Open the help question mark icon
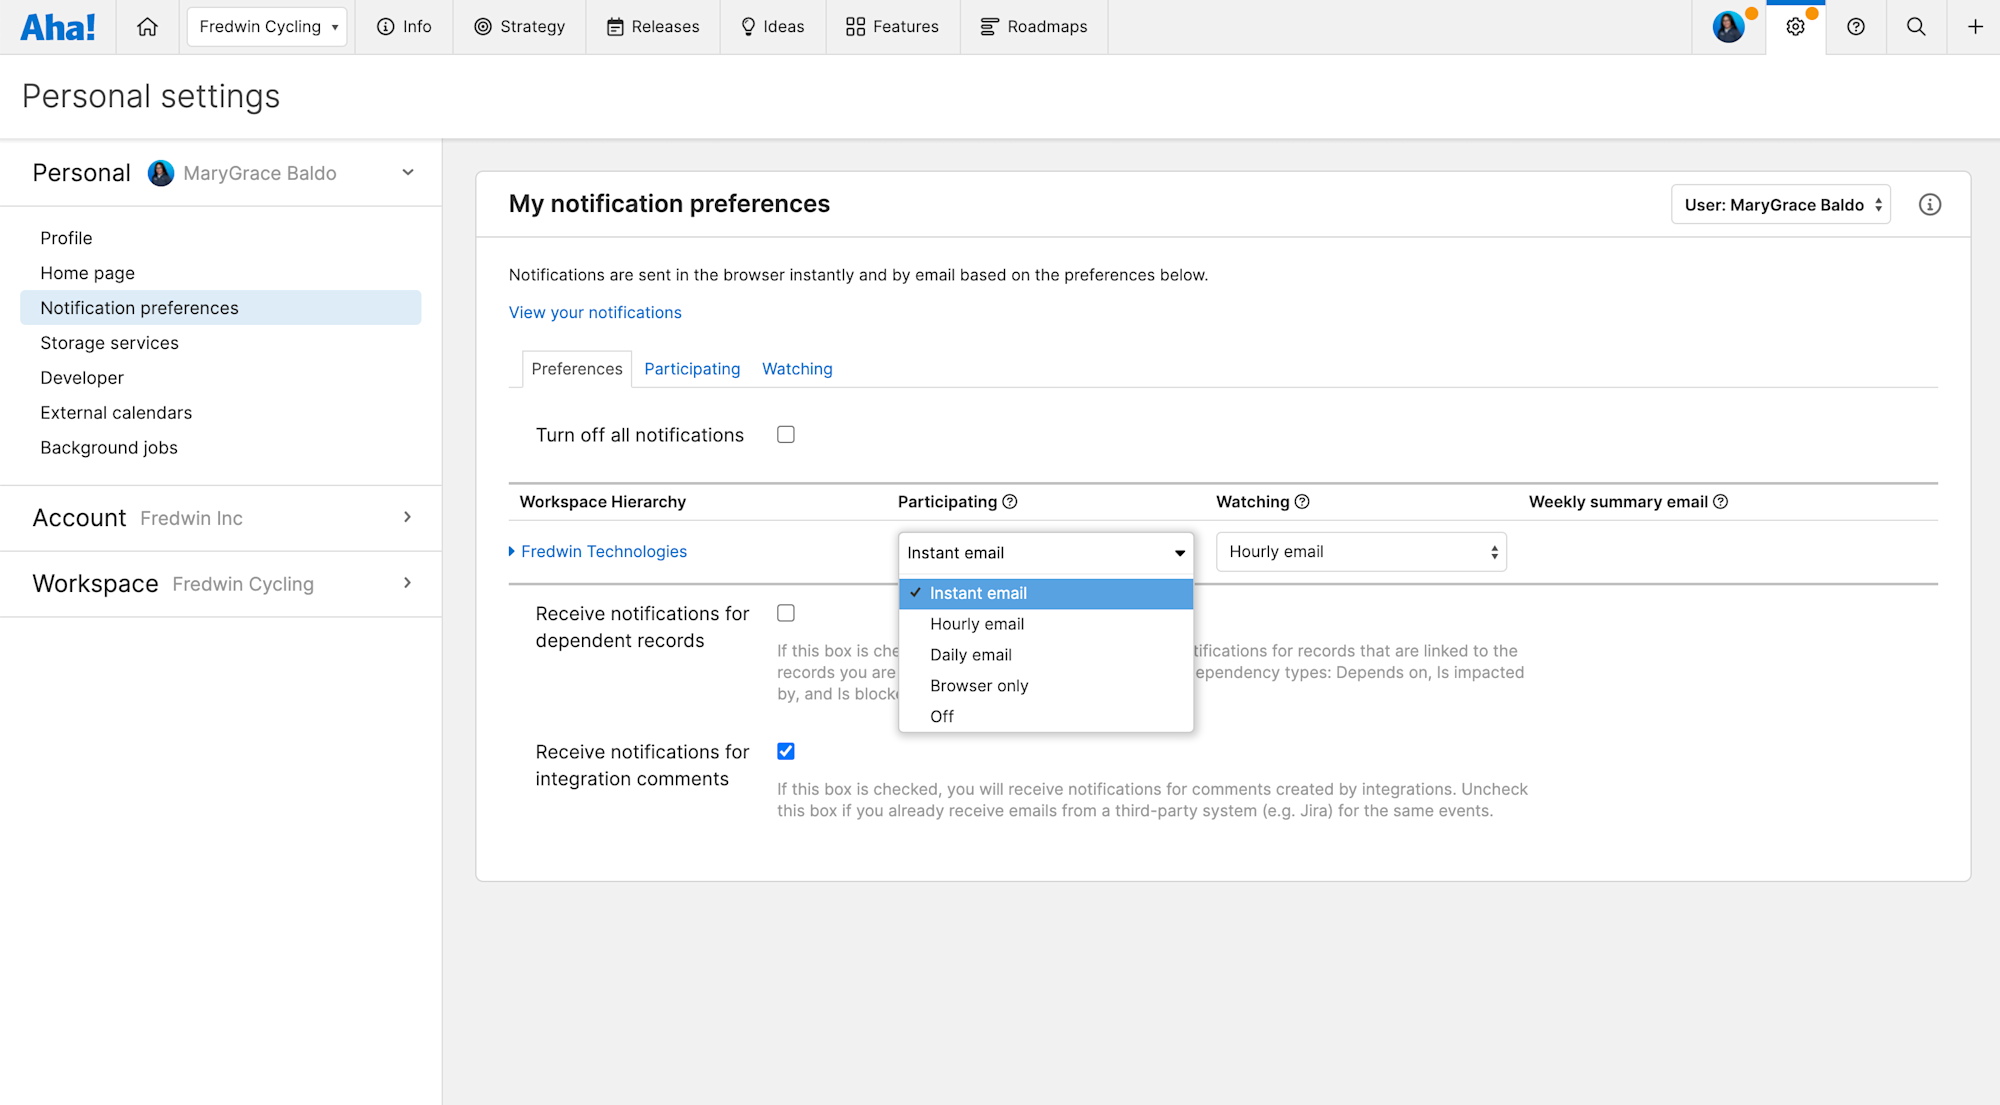 pyautogui.click(x=1856, y=27)
